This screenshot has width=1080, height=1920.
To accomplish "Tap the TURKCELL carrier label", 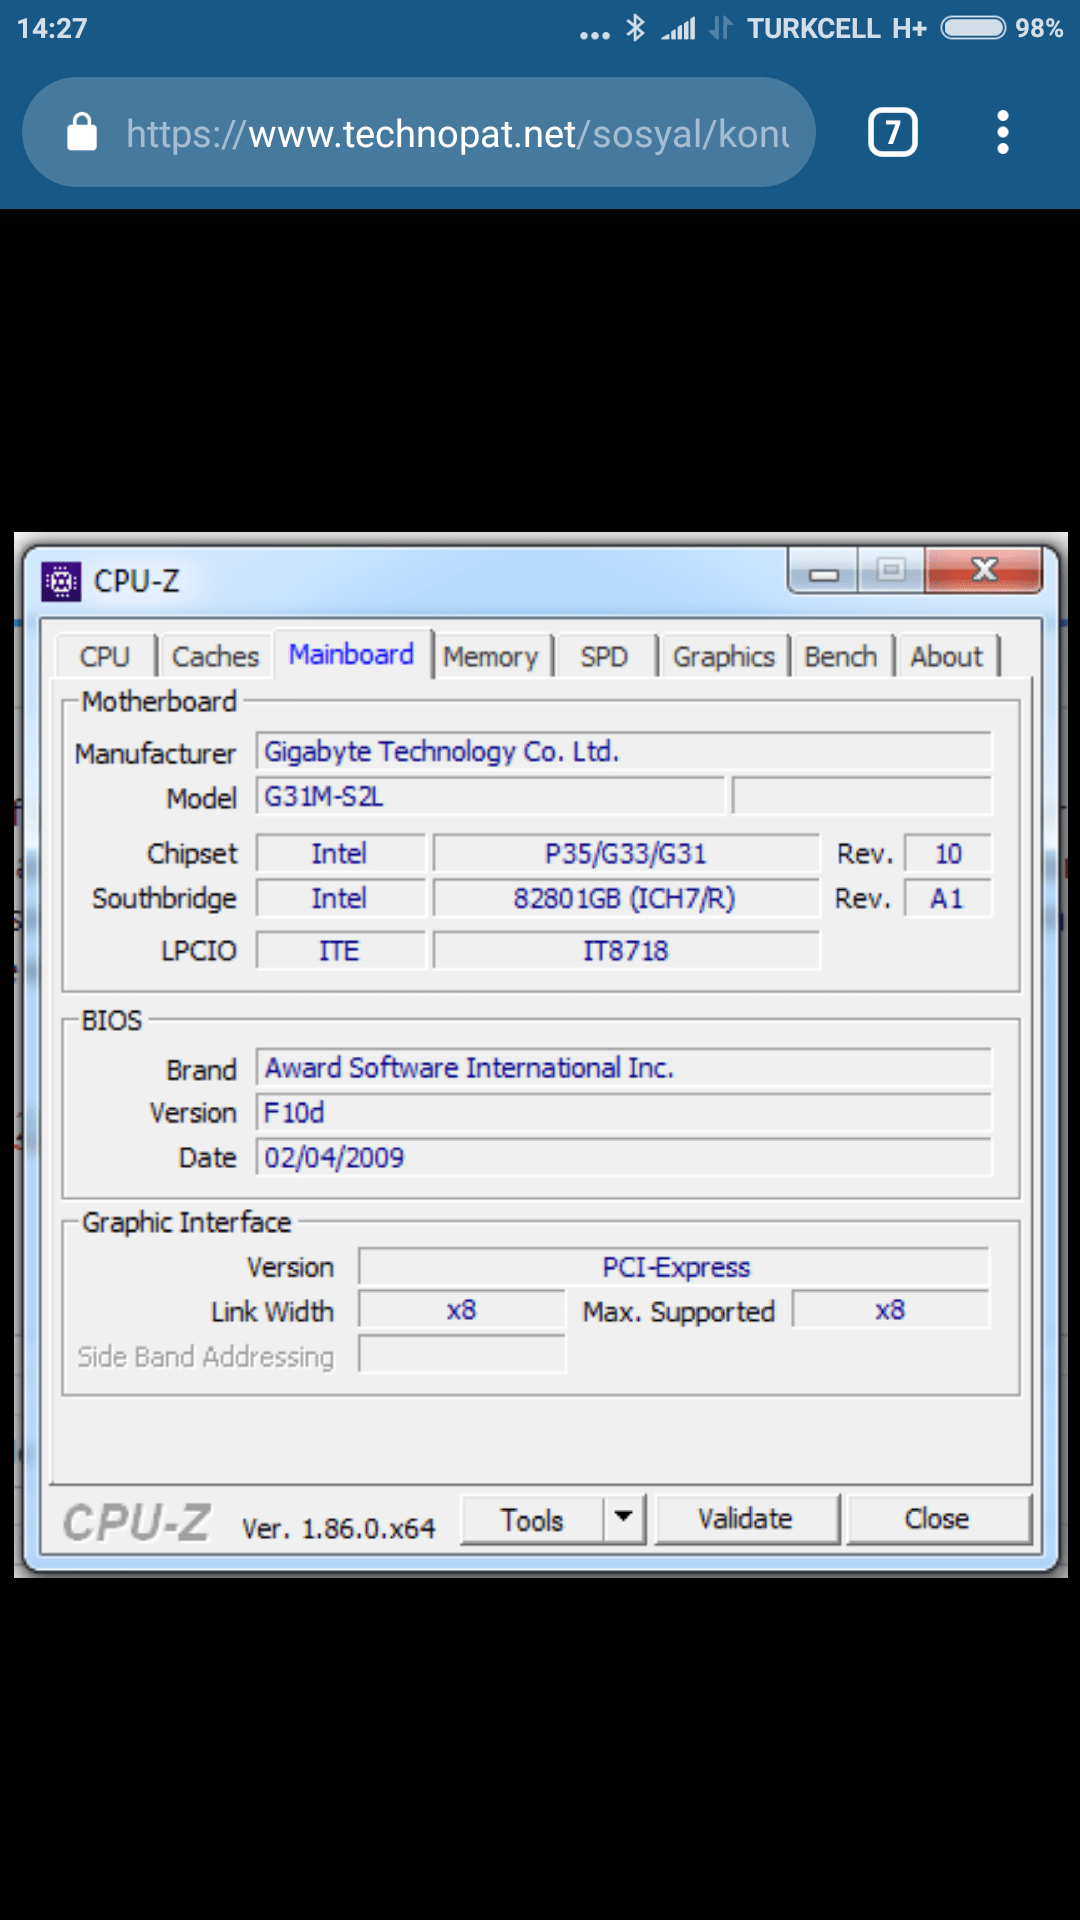I will 814,28.
